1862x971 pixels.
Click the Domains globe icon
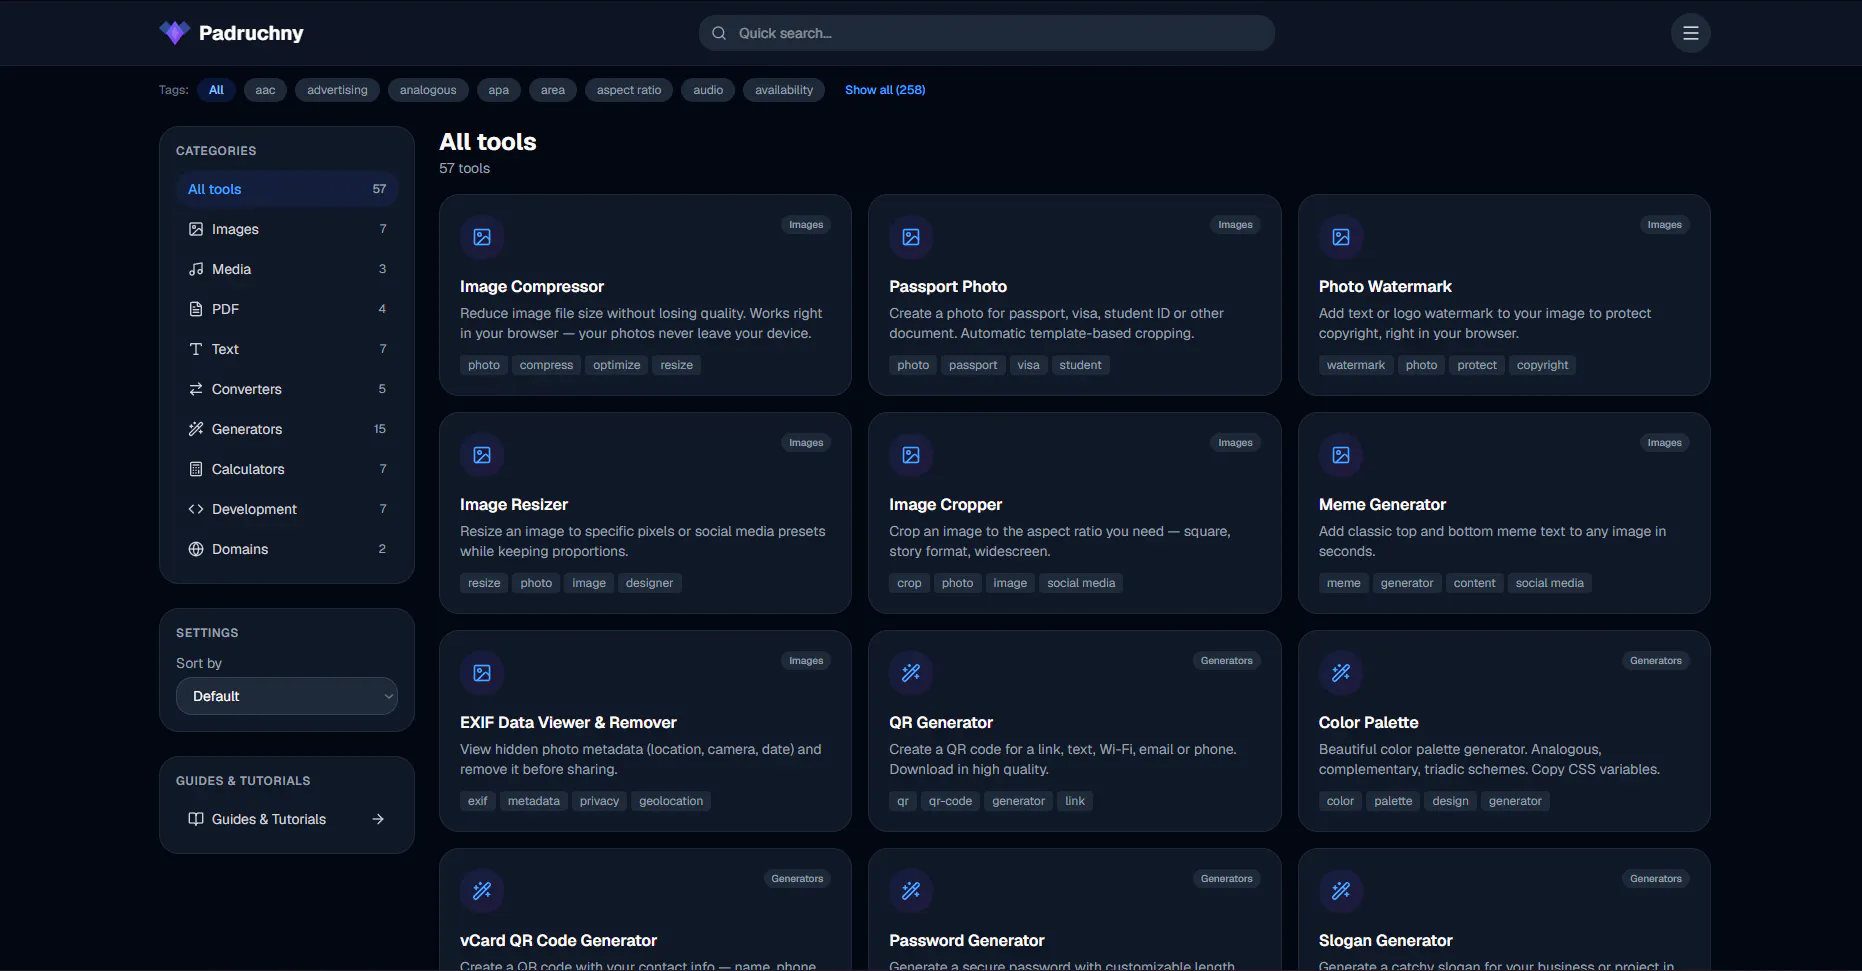coord(196,549)
